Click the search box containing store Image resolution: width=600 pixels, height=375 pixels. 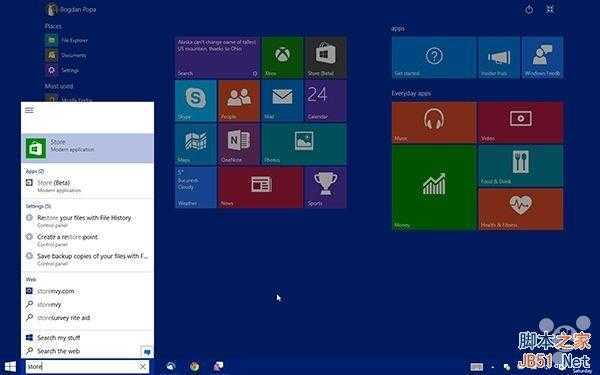tap(87, 367)
